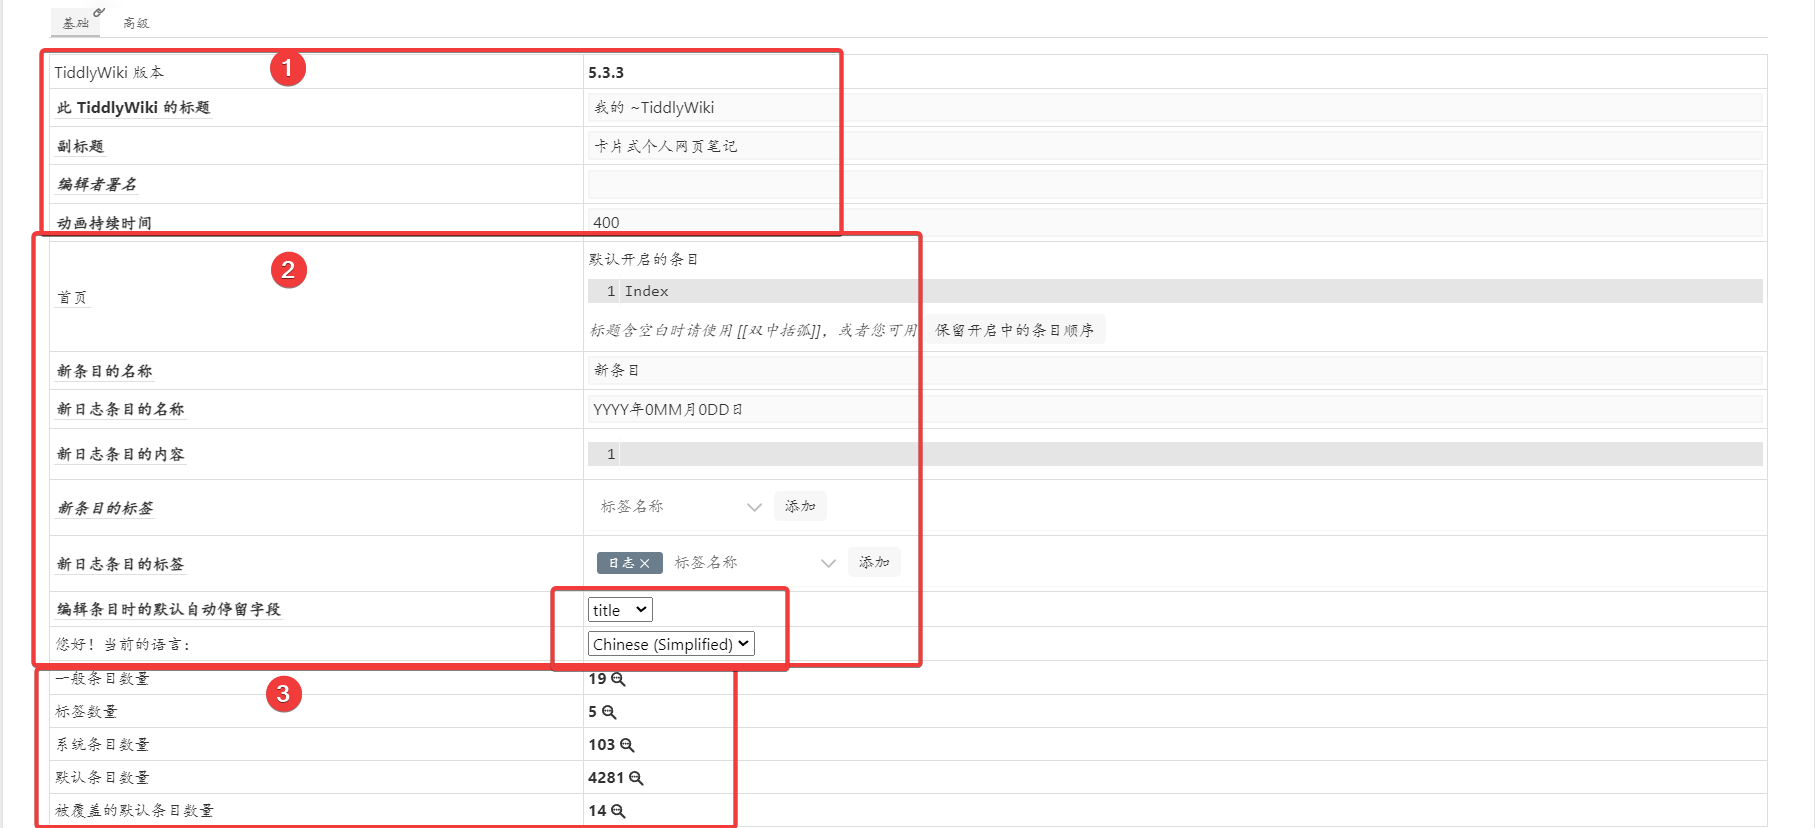Switch to the 基础 tab
The width and height of the screenshot is (1815, 828).
pos(75,22)
